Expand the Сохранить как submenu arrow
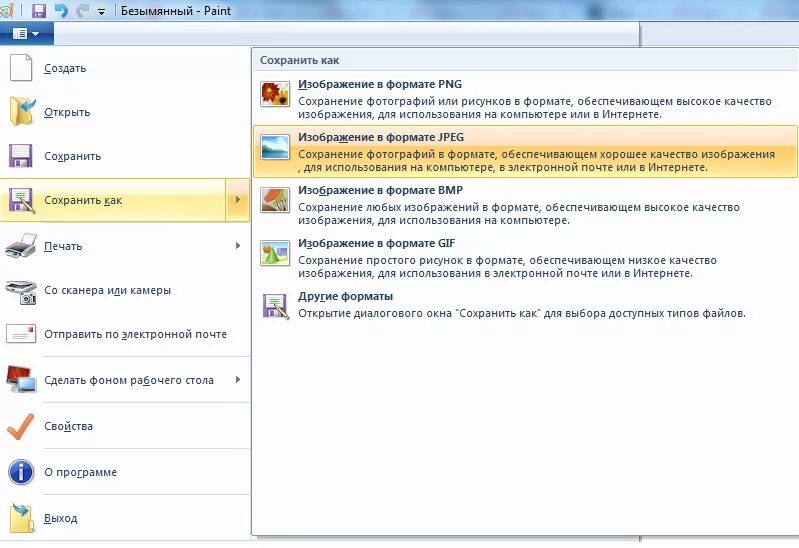 coord(237,200)
